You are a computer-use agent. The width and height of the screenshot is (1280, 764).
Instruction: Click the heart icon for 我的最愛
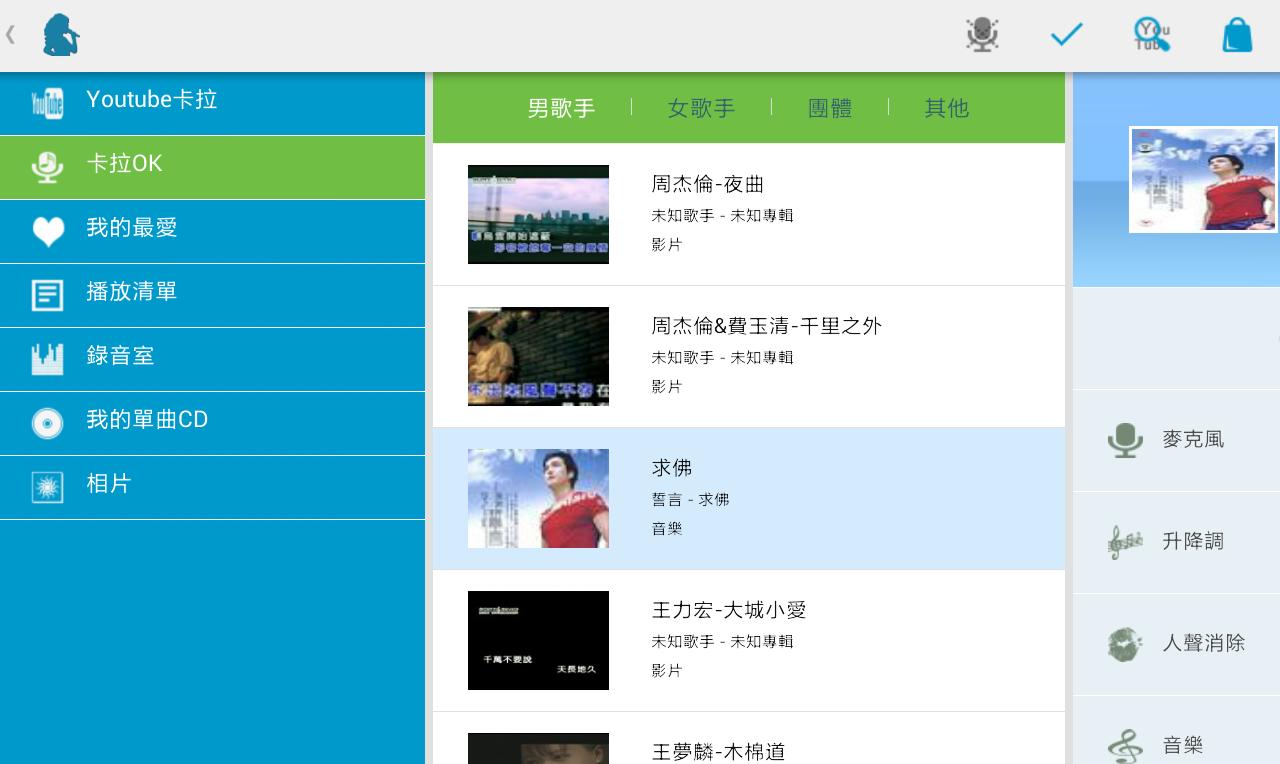pyautogui.click(x=47, y=231)
